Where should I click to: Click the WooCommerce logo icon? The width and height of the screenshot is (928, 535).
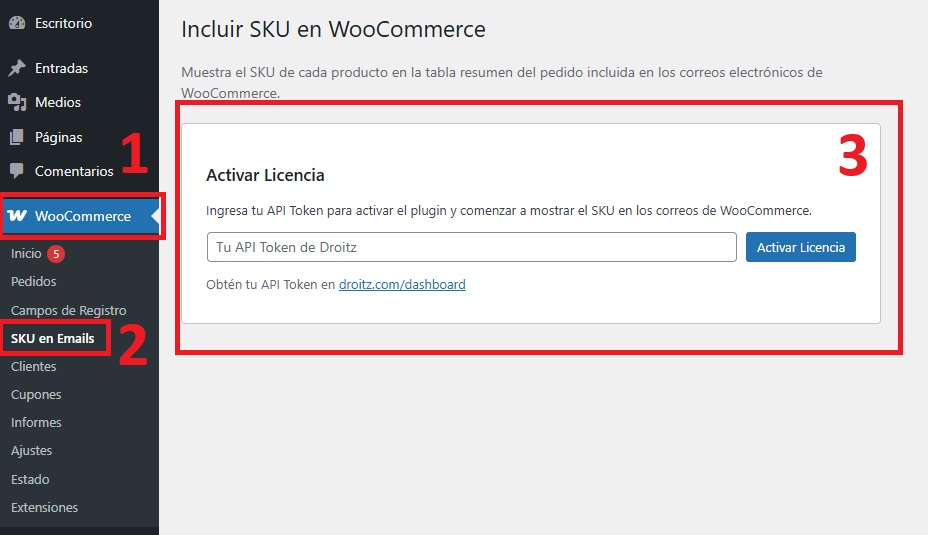(x=17, y=216)
